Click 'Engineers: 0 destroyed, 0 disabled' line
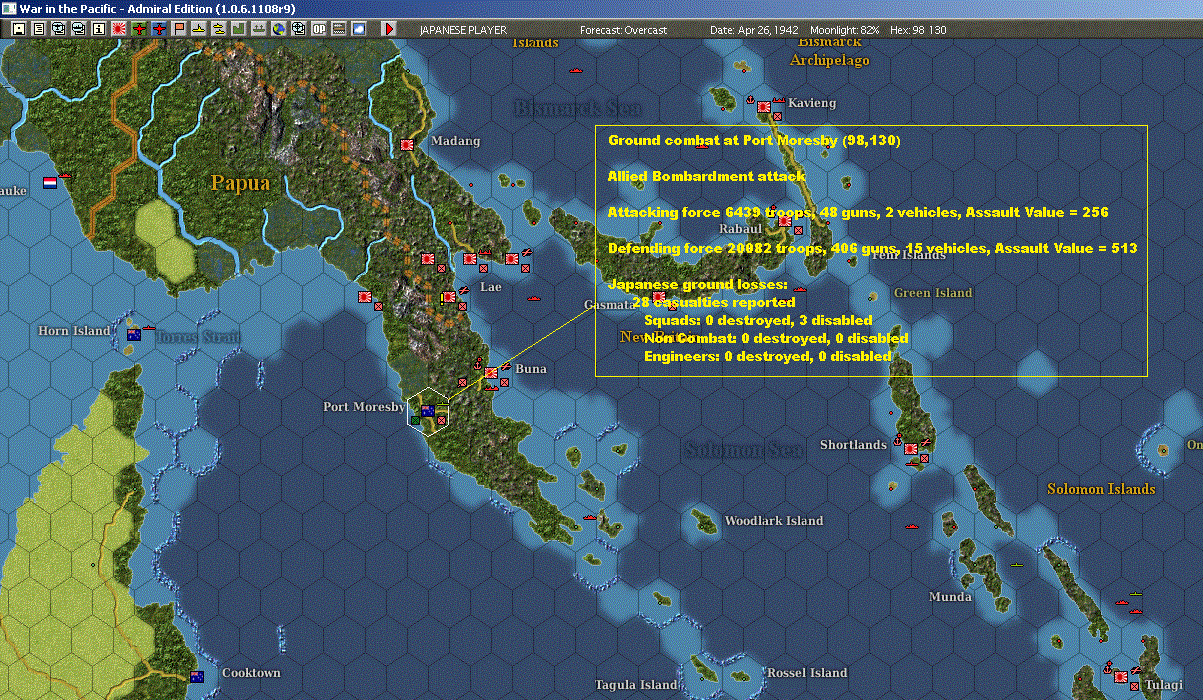The width and height of the screenshot is (1203, 700). point(768,356)
